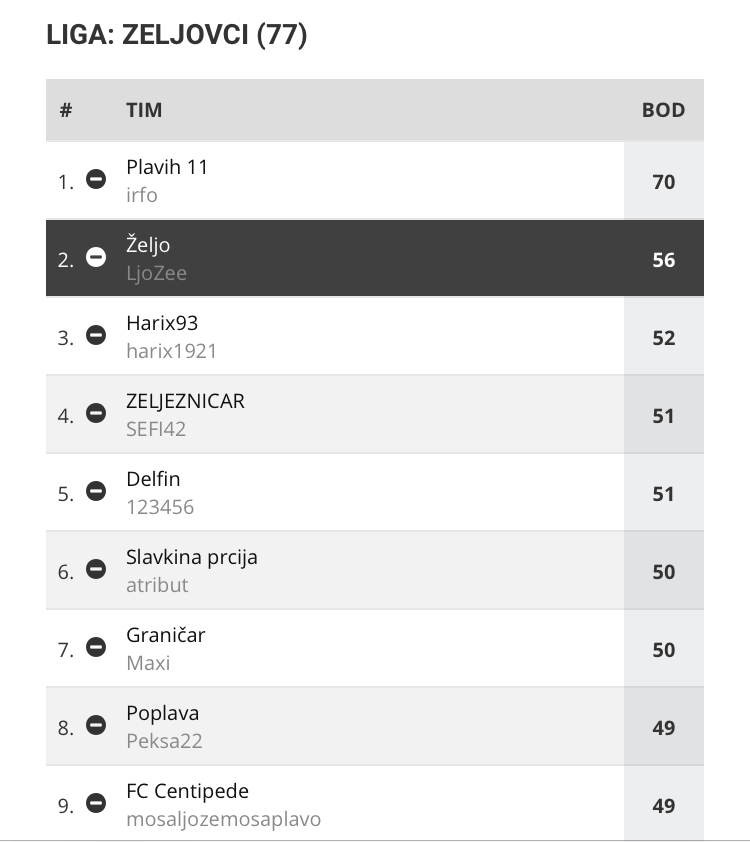This screenshot has width=750, height=842.
Task: Click the BOD column header
Action: point(664,110)
